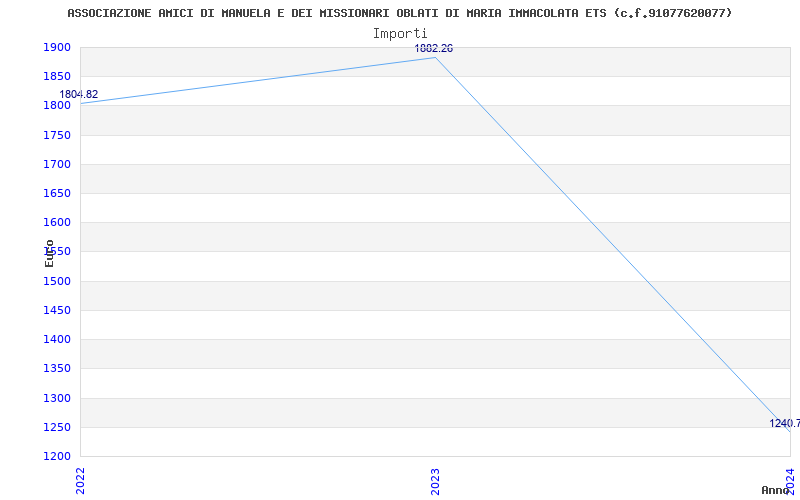The height and width of the screenshot is (500, 800).
Task: Click the Importi chart title
Action: 400,34
